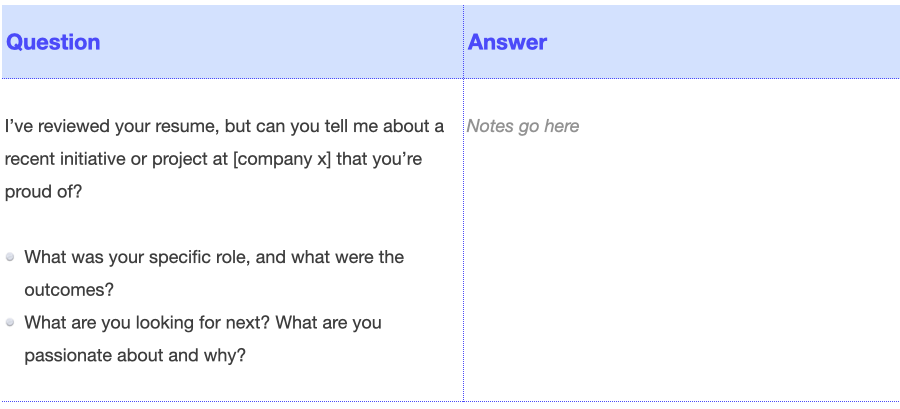Click "What are you looking for next?" text
This screenshot has height=409, width=900.
click(147, 322)
